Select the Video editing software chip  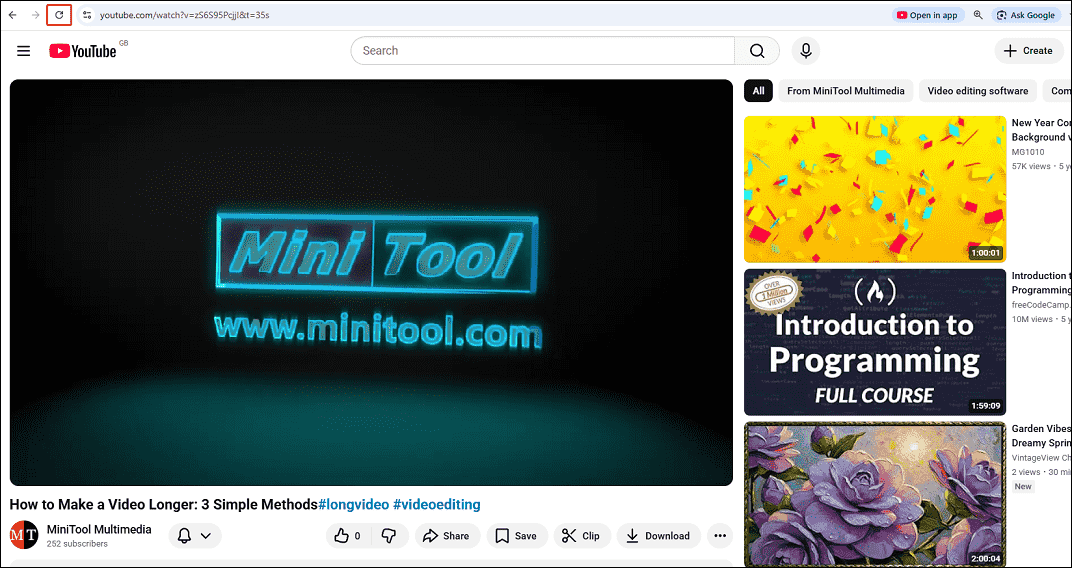(x=978, y=91)
